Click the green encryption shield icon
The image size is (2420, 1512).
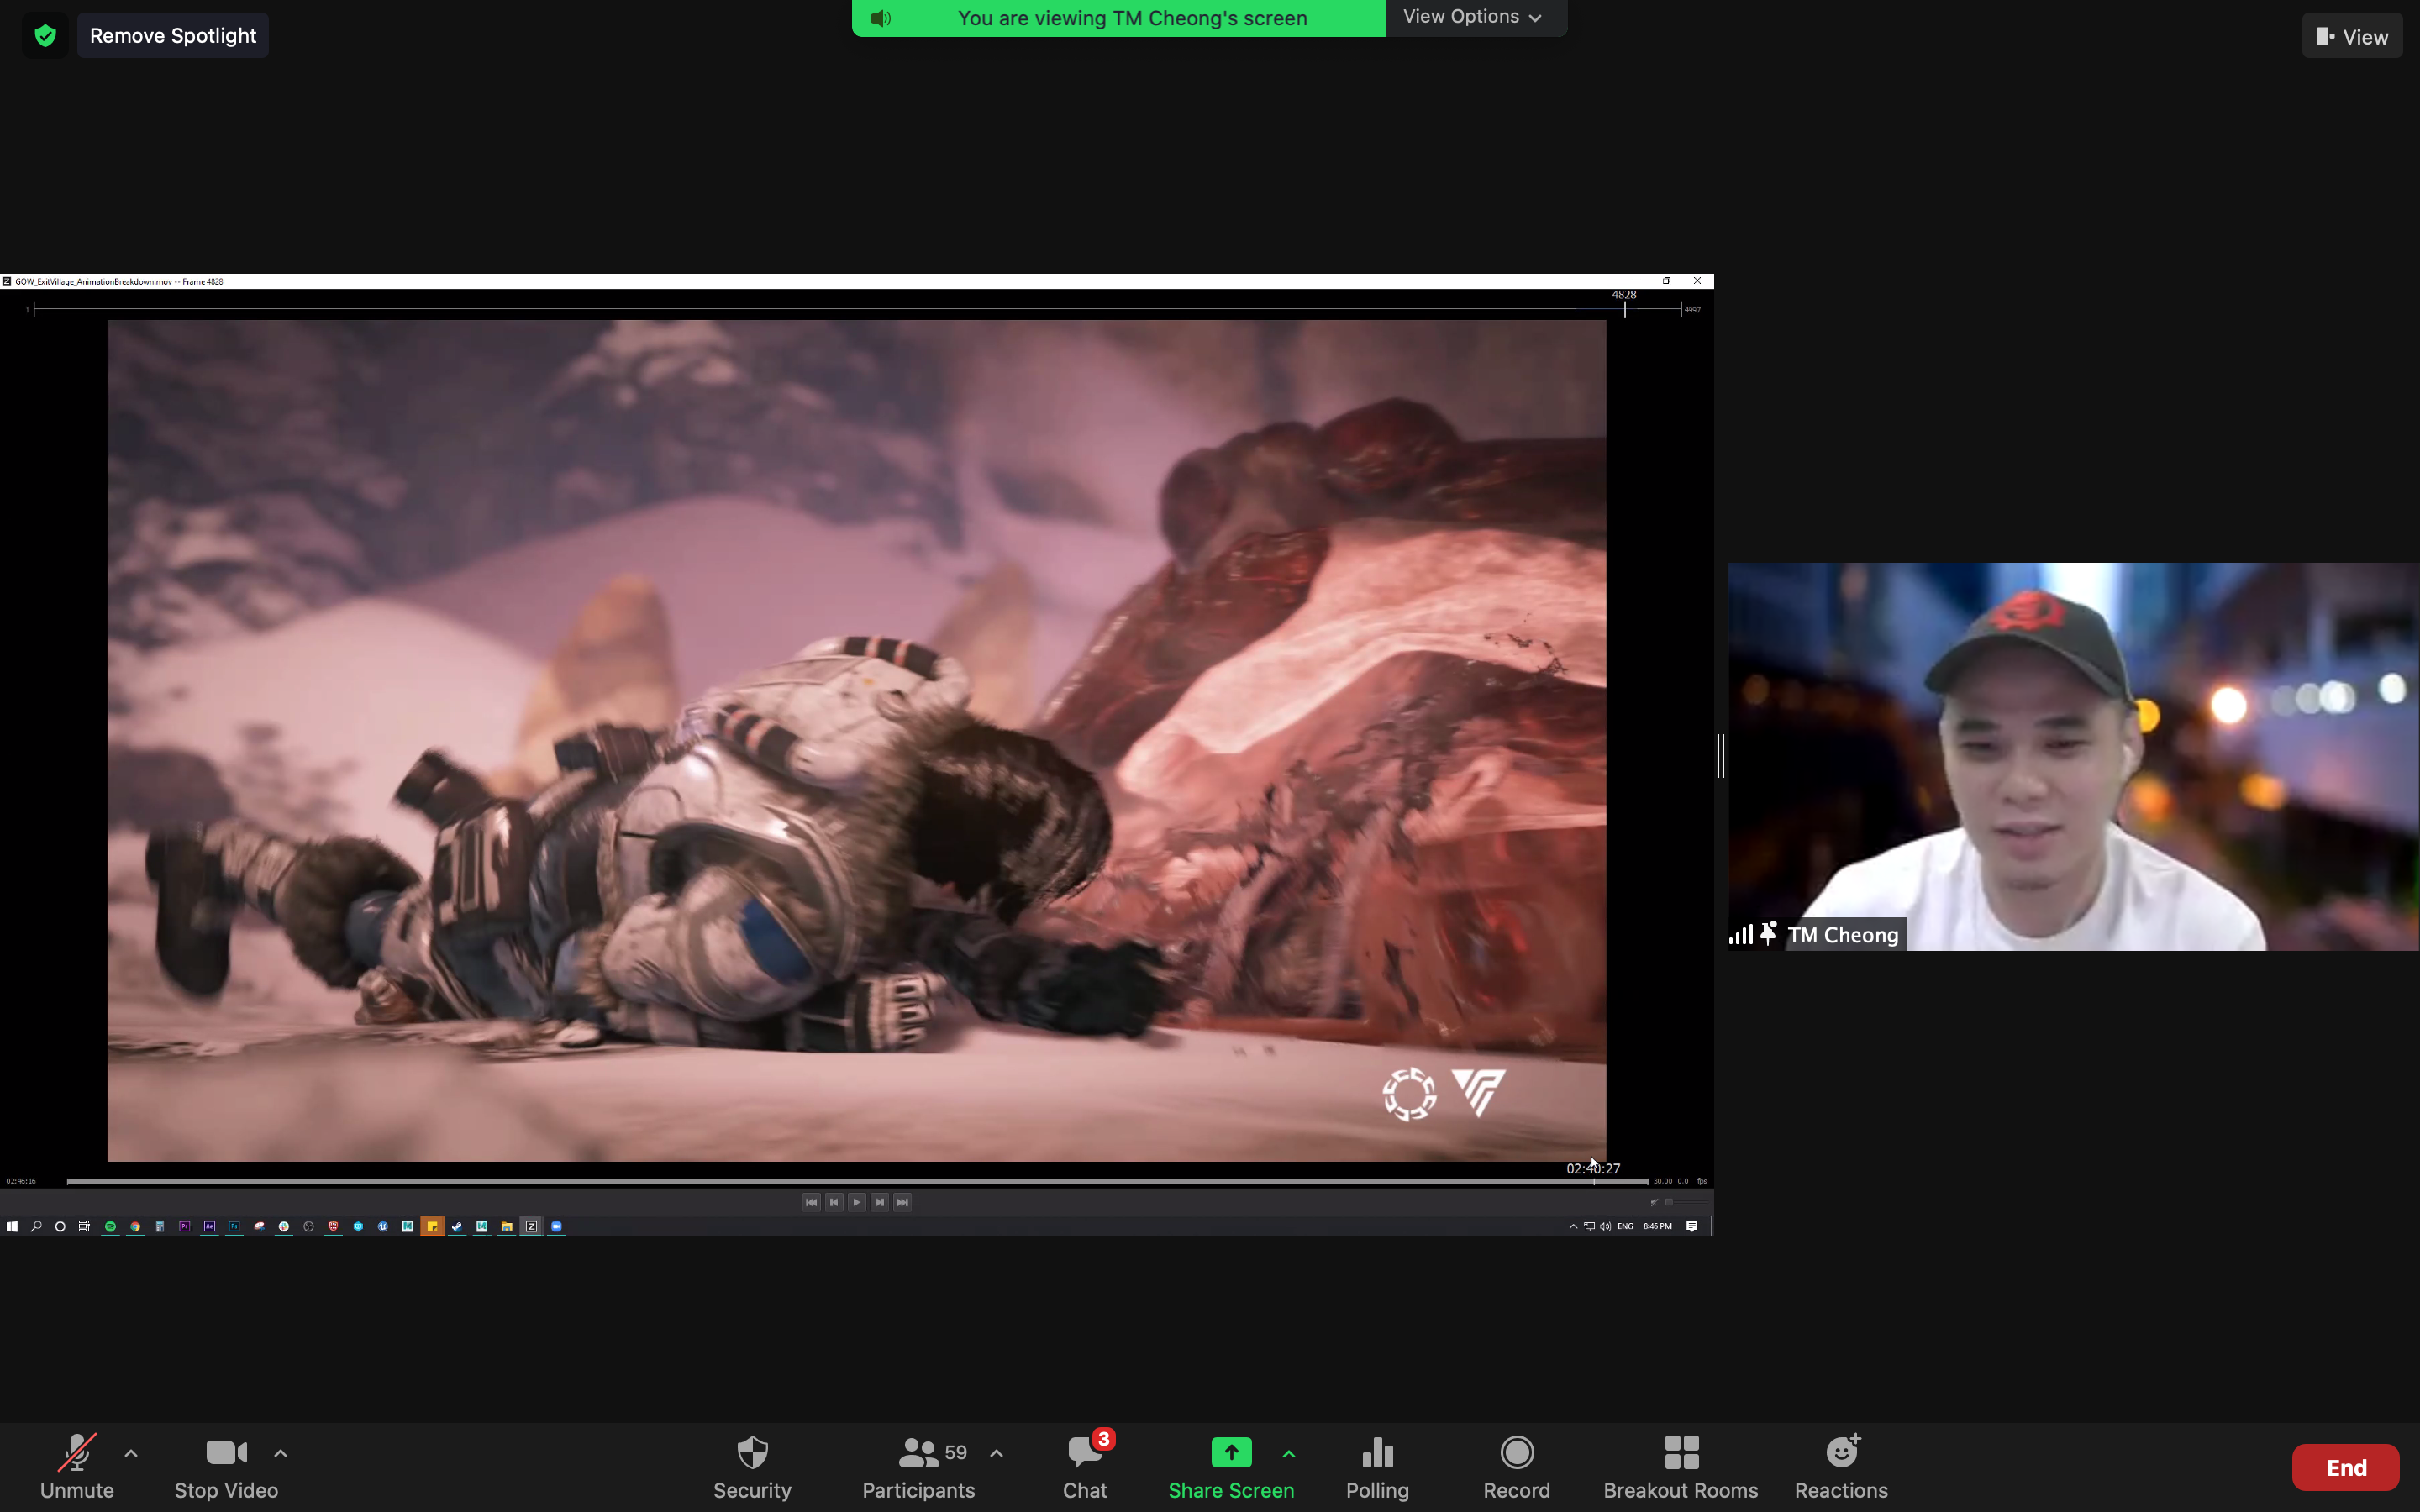pos(45,36)
